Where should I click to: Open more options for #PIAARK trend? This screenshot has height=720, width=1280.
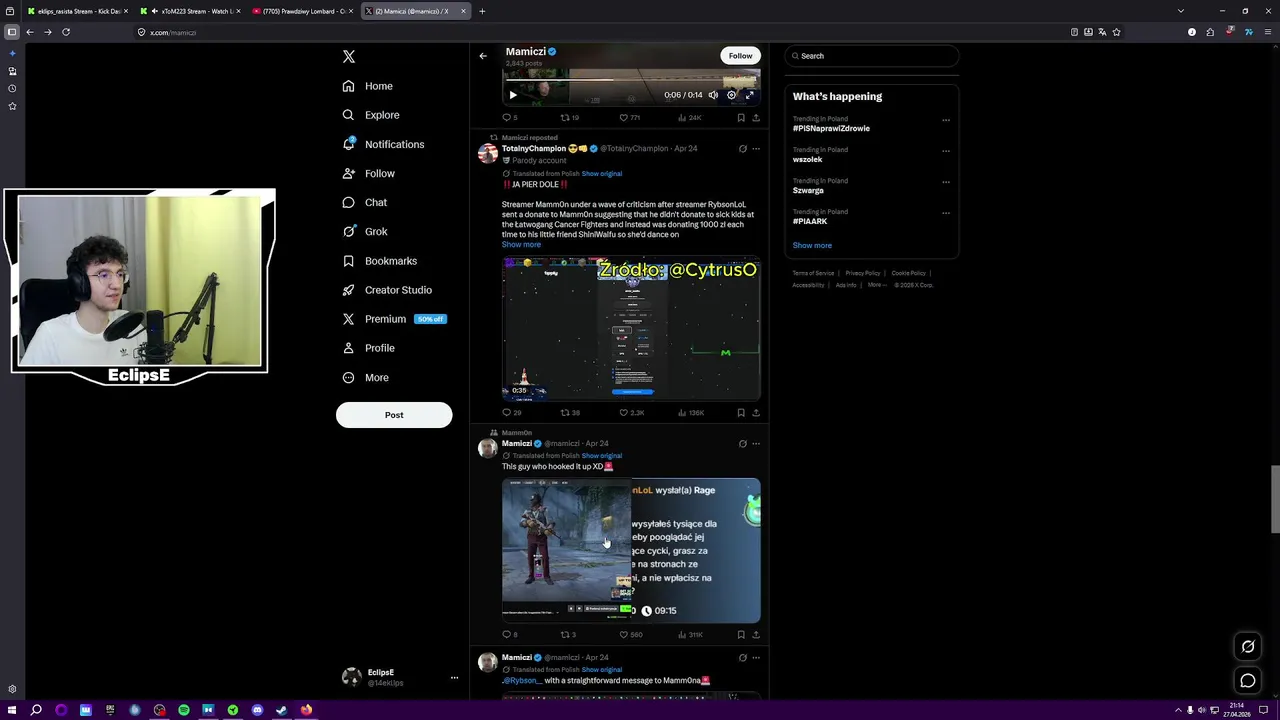(946, 213)
